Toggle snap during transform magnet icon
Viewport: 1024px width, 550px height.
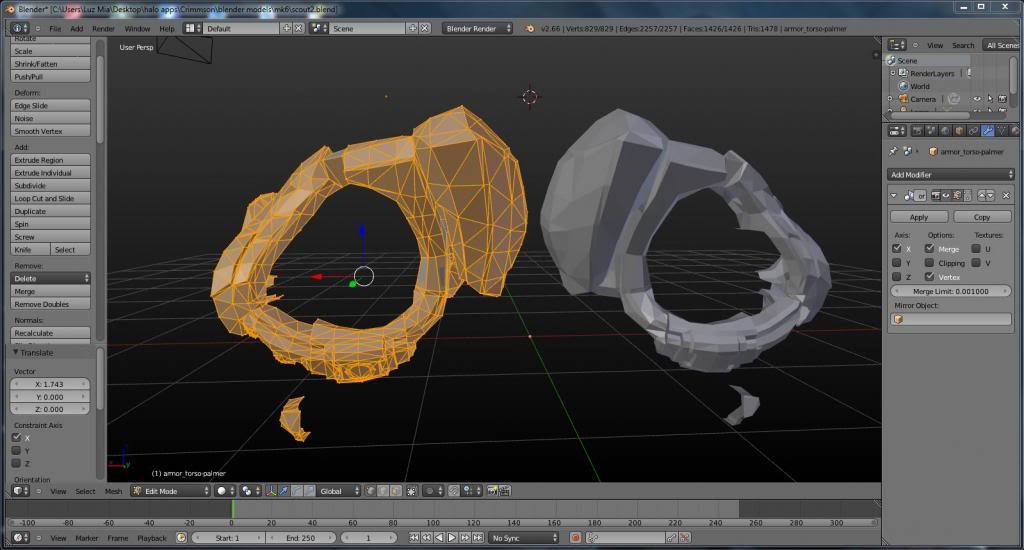[x=453, y=491]
